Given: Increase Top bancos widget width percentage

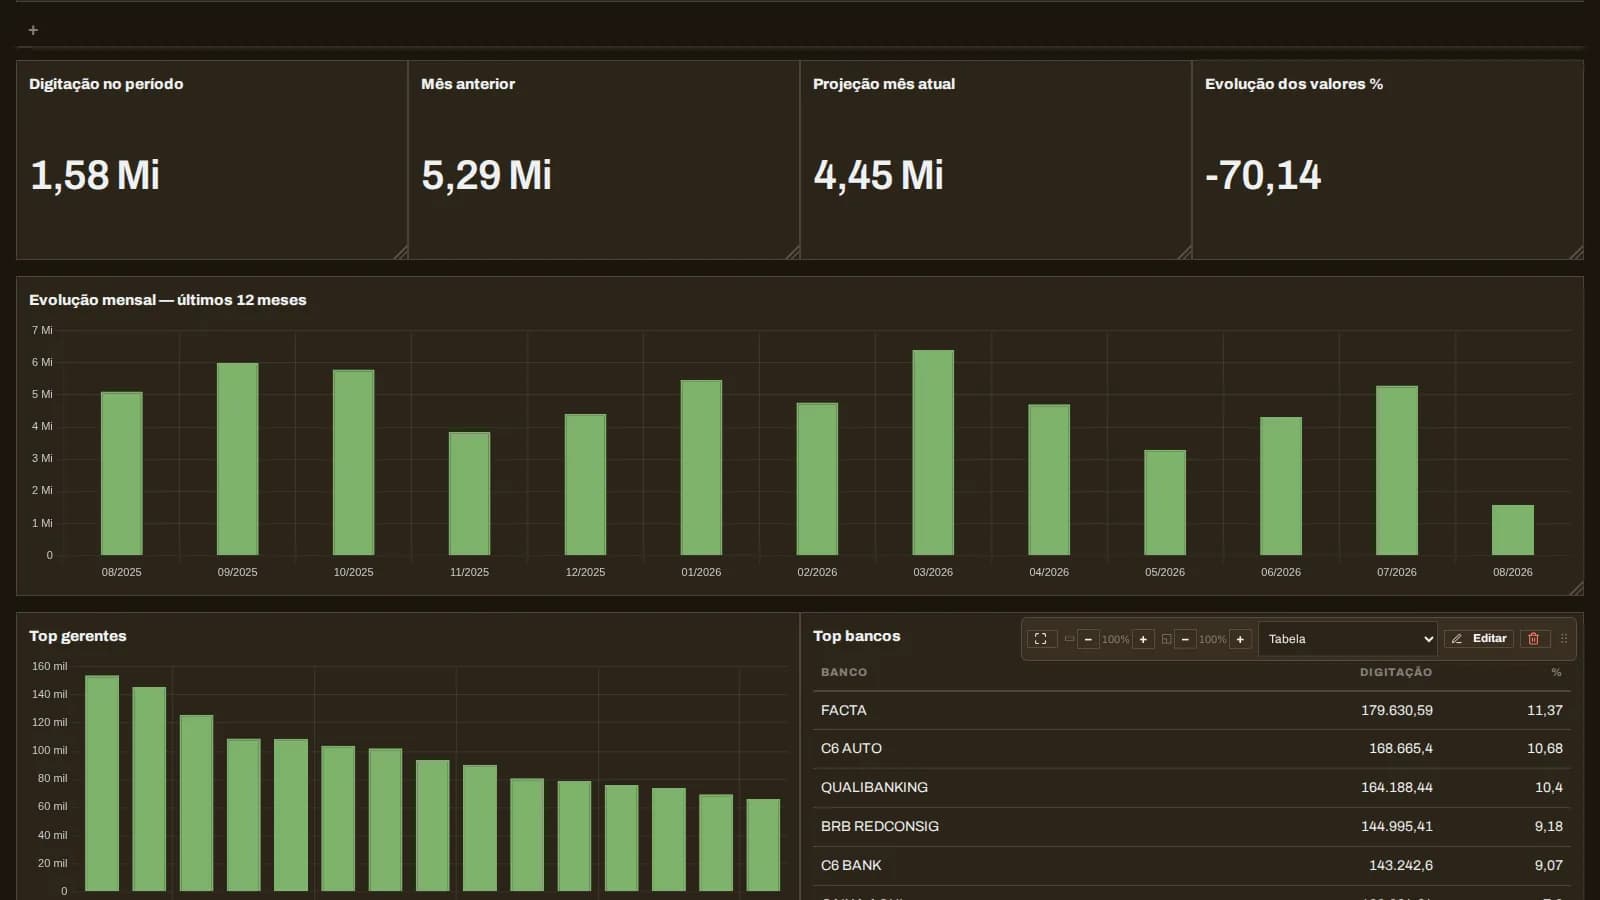Looking at the screenshot, I should [1143, 639].
